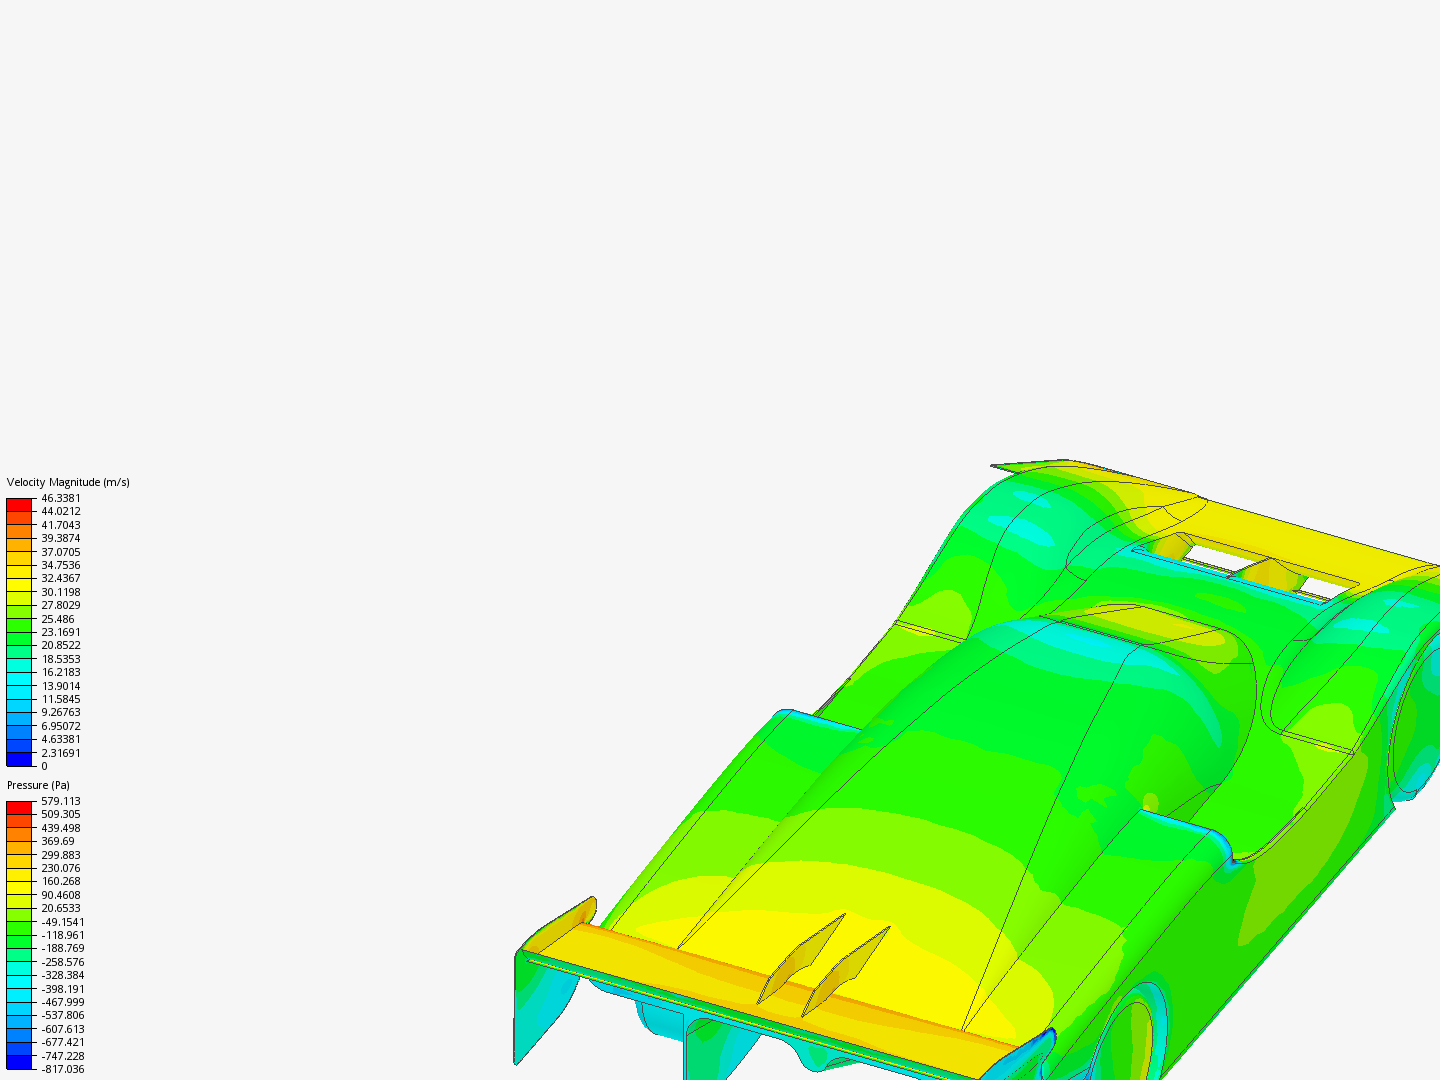This screenshot has width=1440, height=1080.
Task: Pick the 369.69 pressure legend value
Action: [x=58, y=841]
